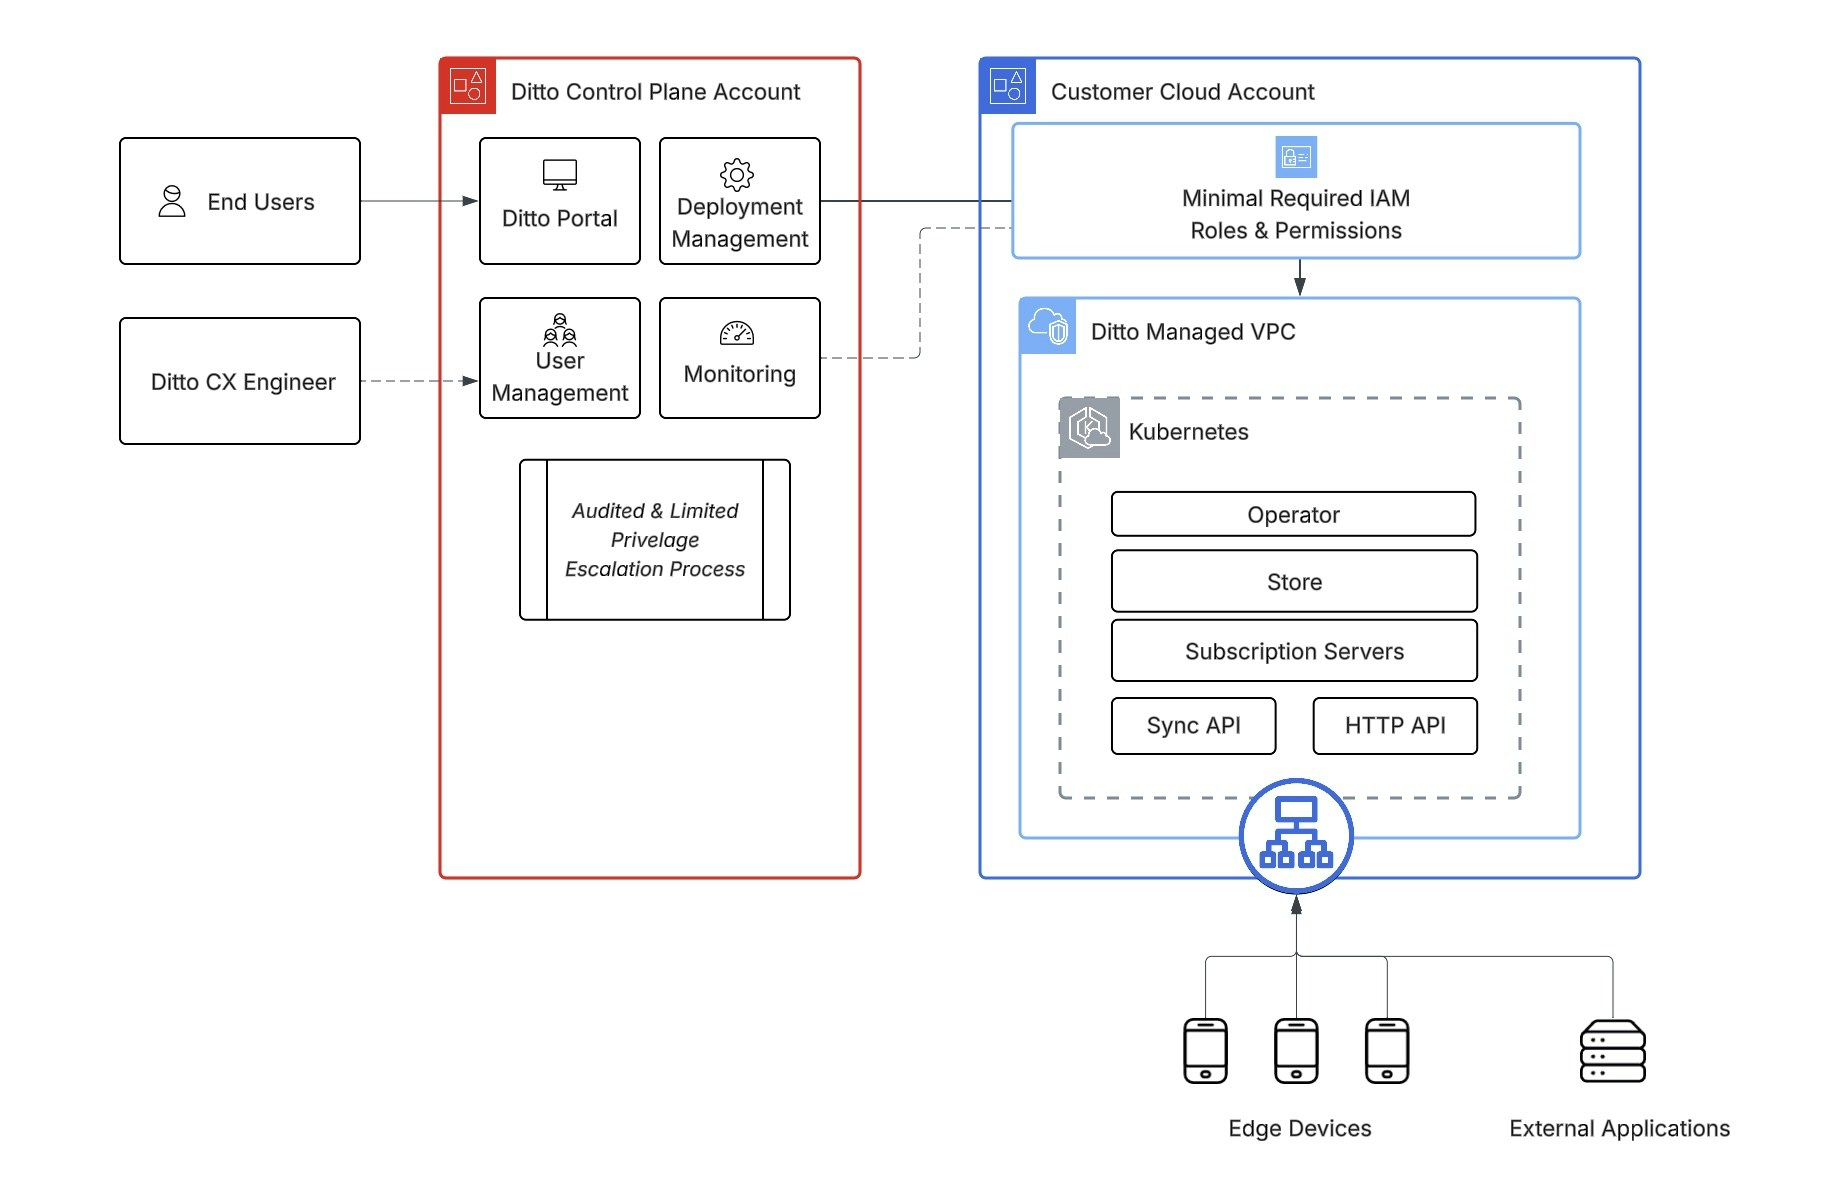The width and height of the screenshot is (1838, 1202).
Task: Select the End Users box
Action: click(x=240, y=201)
